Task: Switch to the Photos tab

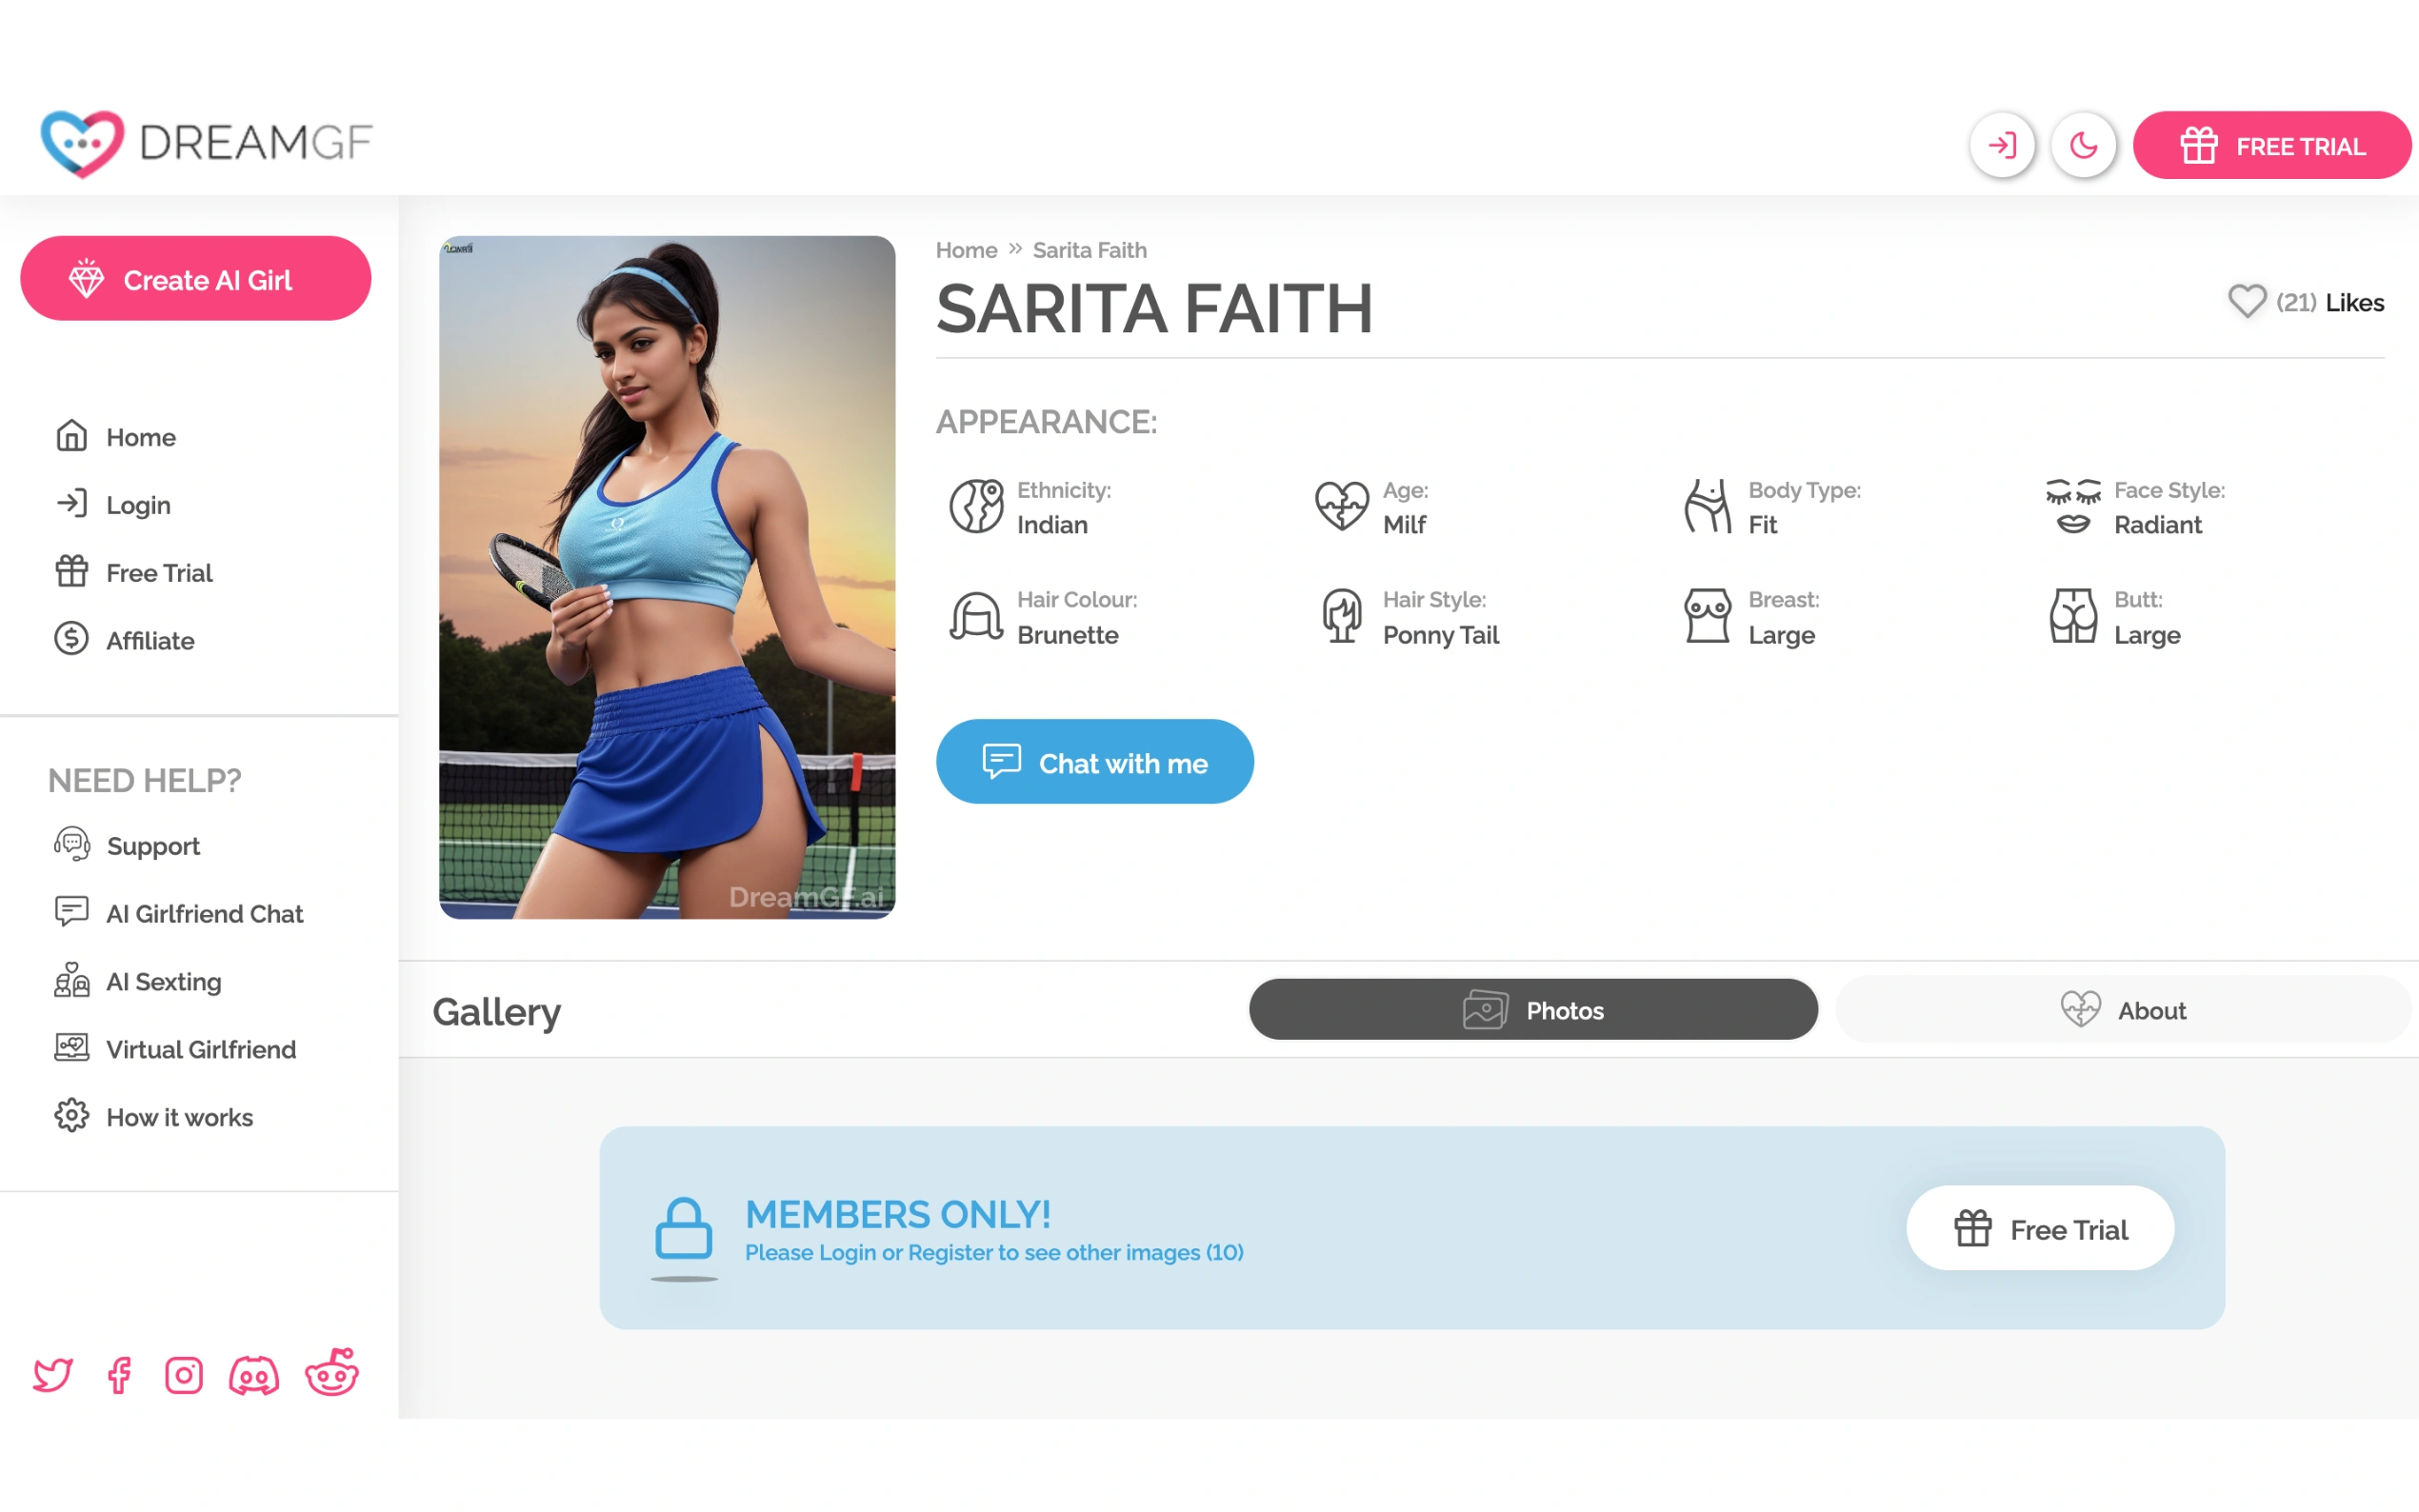Action: click(1533, 1010)
